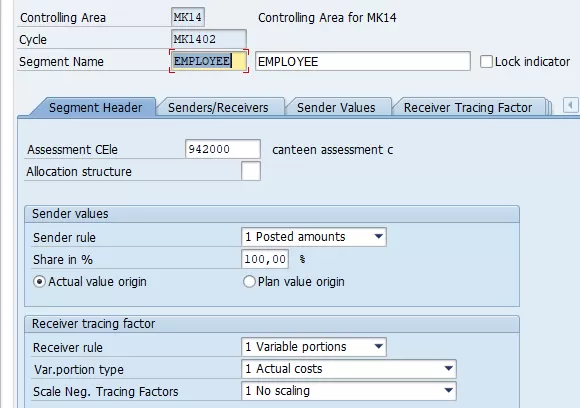
Task: Click the Cycle MK1402 field
Action: click(209, 39)
